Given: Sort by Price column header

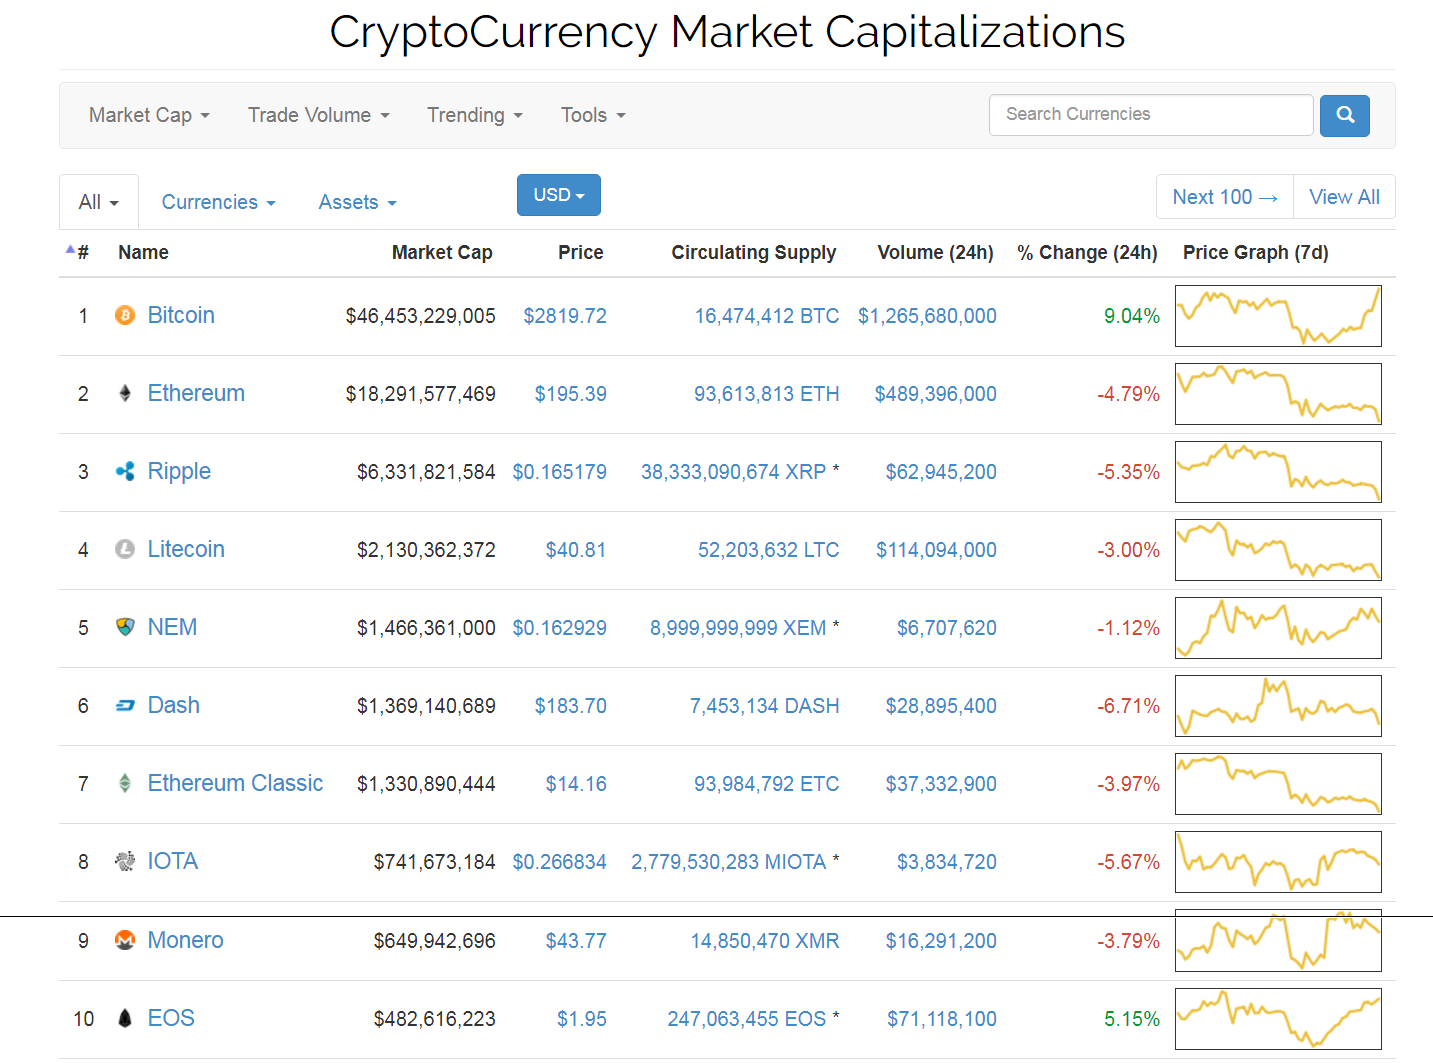Looking at the screenshot, I should [581, 253].
